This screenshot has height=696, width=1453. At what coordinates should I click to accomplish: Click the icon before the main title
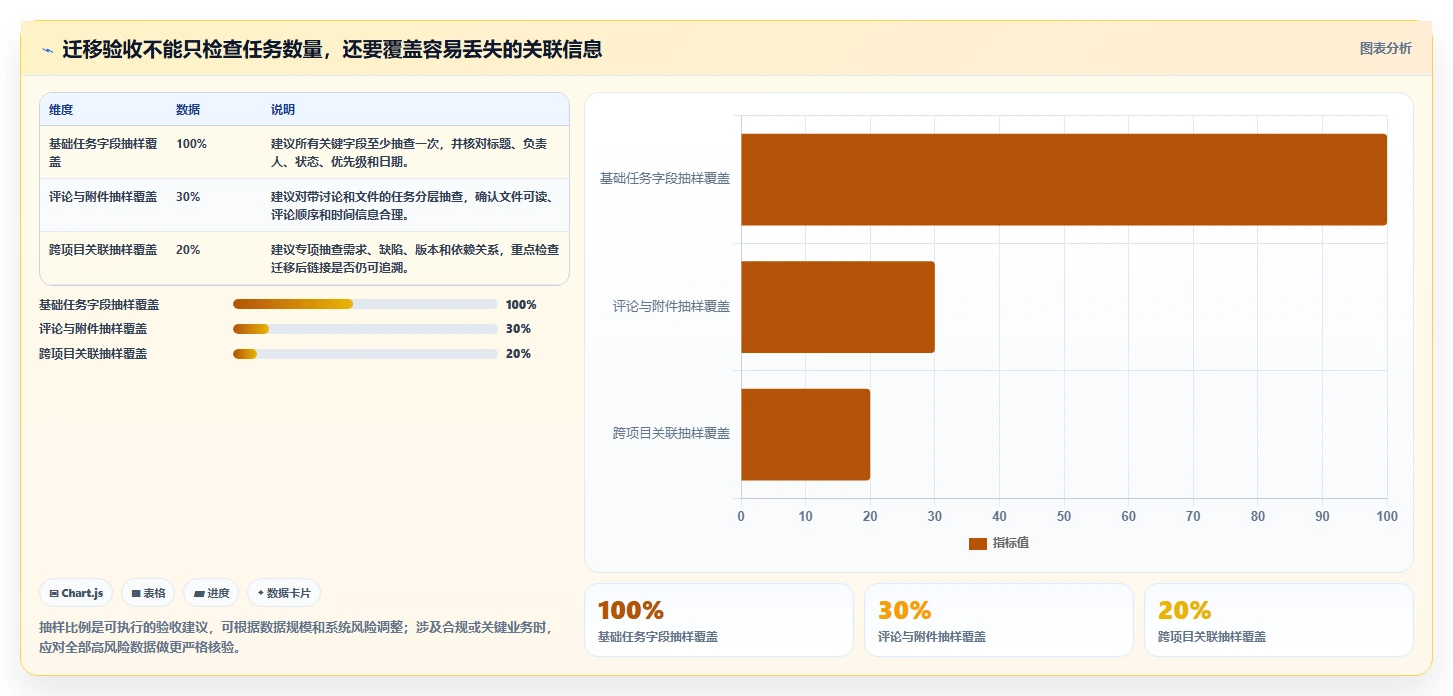(x=47, y=50)
